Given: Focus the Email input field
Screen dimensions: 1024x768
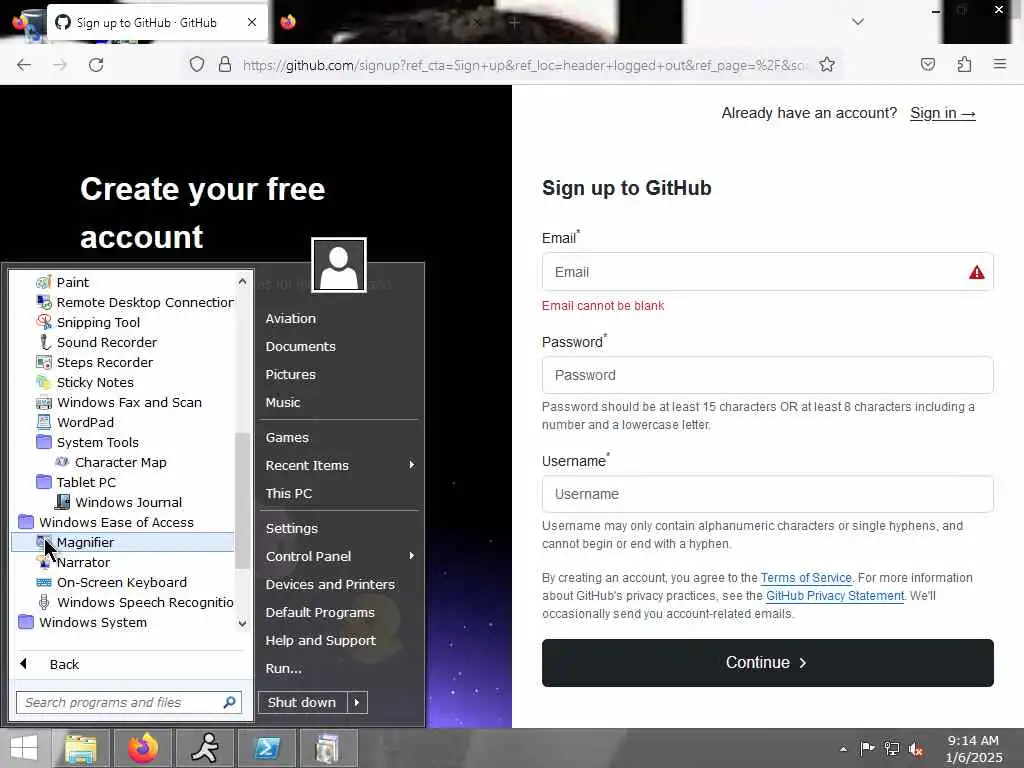Looking at the screenshot, I should [x=767, y=272].
